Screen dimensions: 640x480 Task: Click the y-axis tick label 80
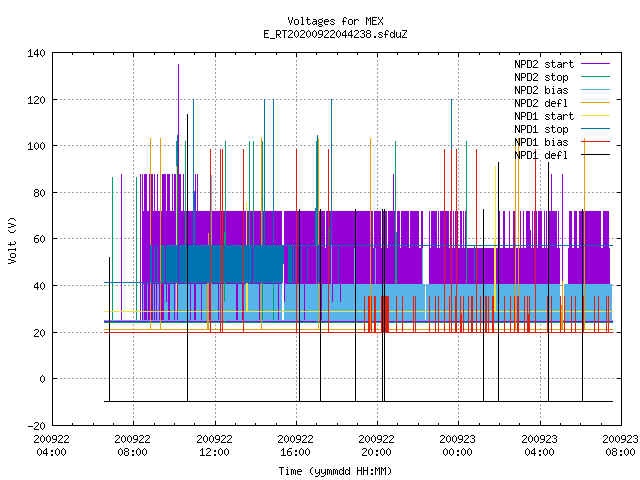pyautogui.click(x=40, y=193)
